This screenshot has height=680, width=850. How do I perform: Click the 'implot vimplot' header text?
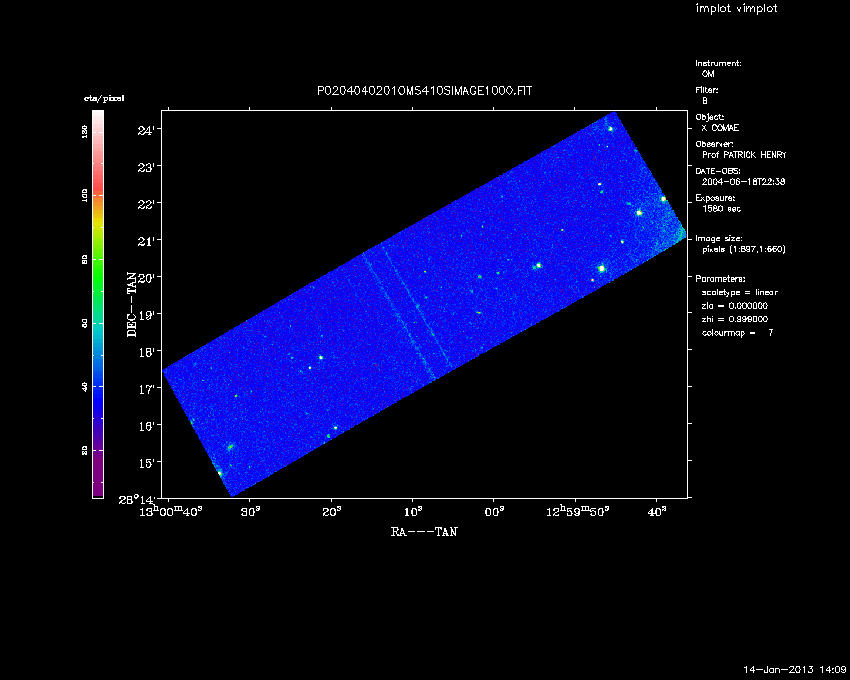(x=736, y=8)
